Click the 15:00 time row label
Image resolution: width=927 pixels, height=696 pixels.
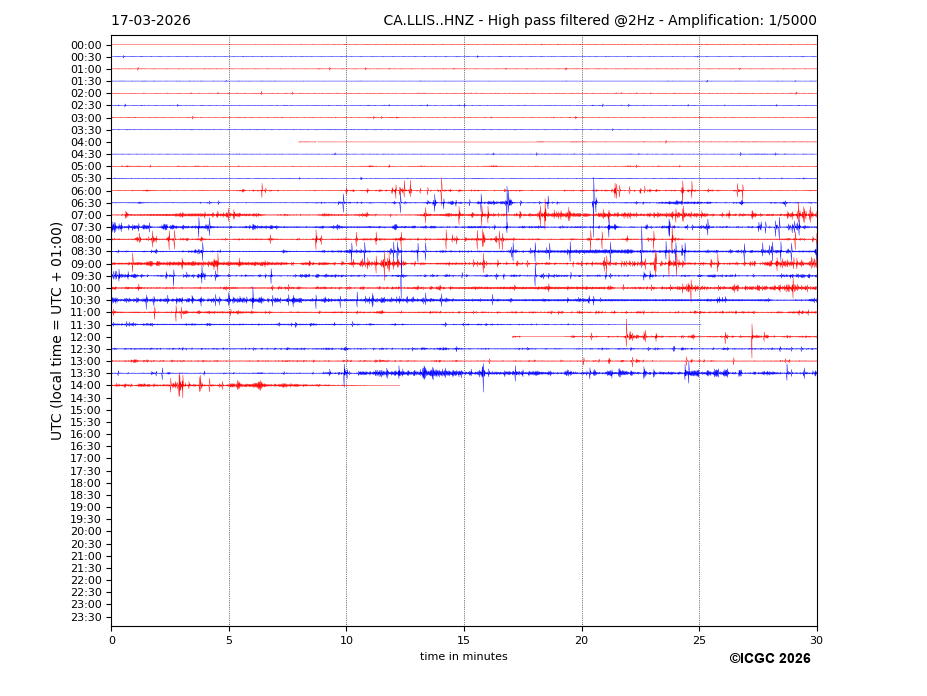86,410
